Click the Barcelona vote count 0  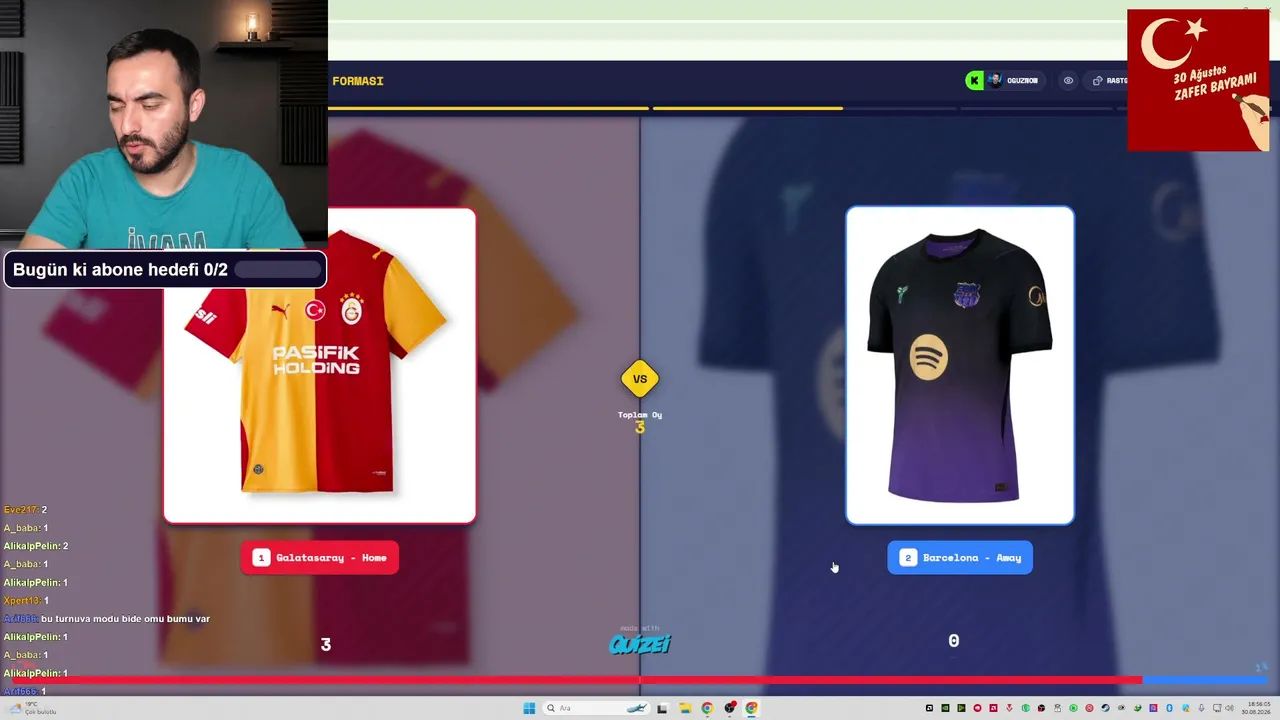[954, 641]
